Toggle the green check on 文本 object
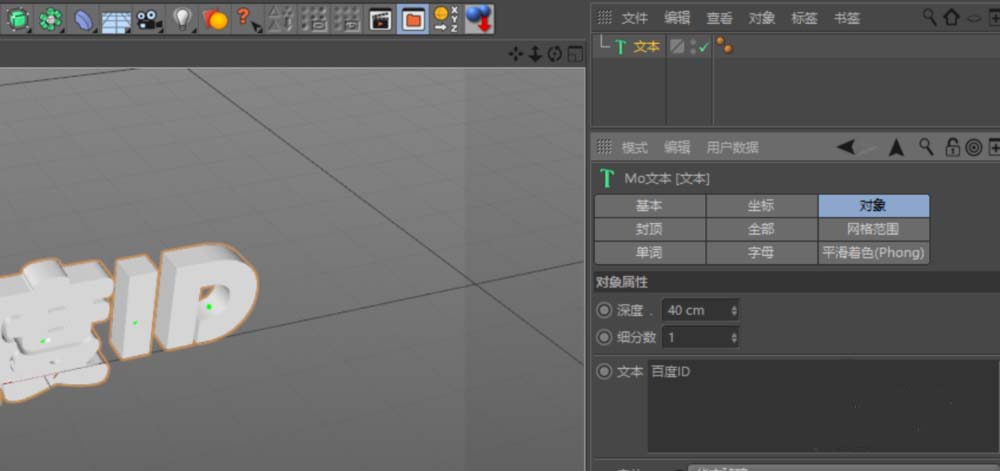The width and height of the screenshot is (1000, 471). [704, 47]
